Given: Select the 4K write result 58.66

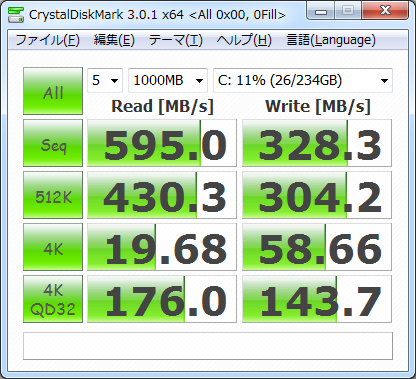Looking at the screenshot, I should click(x=317, y=247).
